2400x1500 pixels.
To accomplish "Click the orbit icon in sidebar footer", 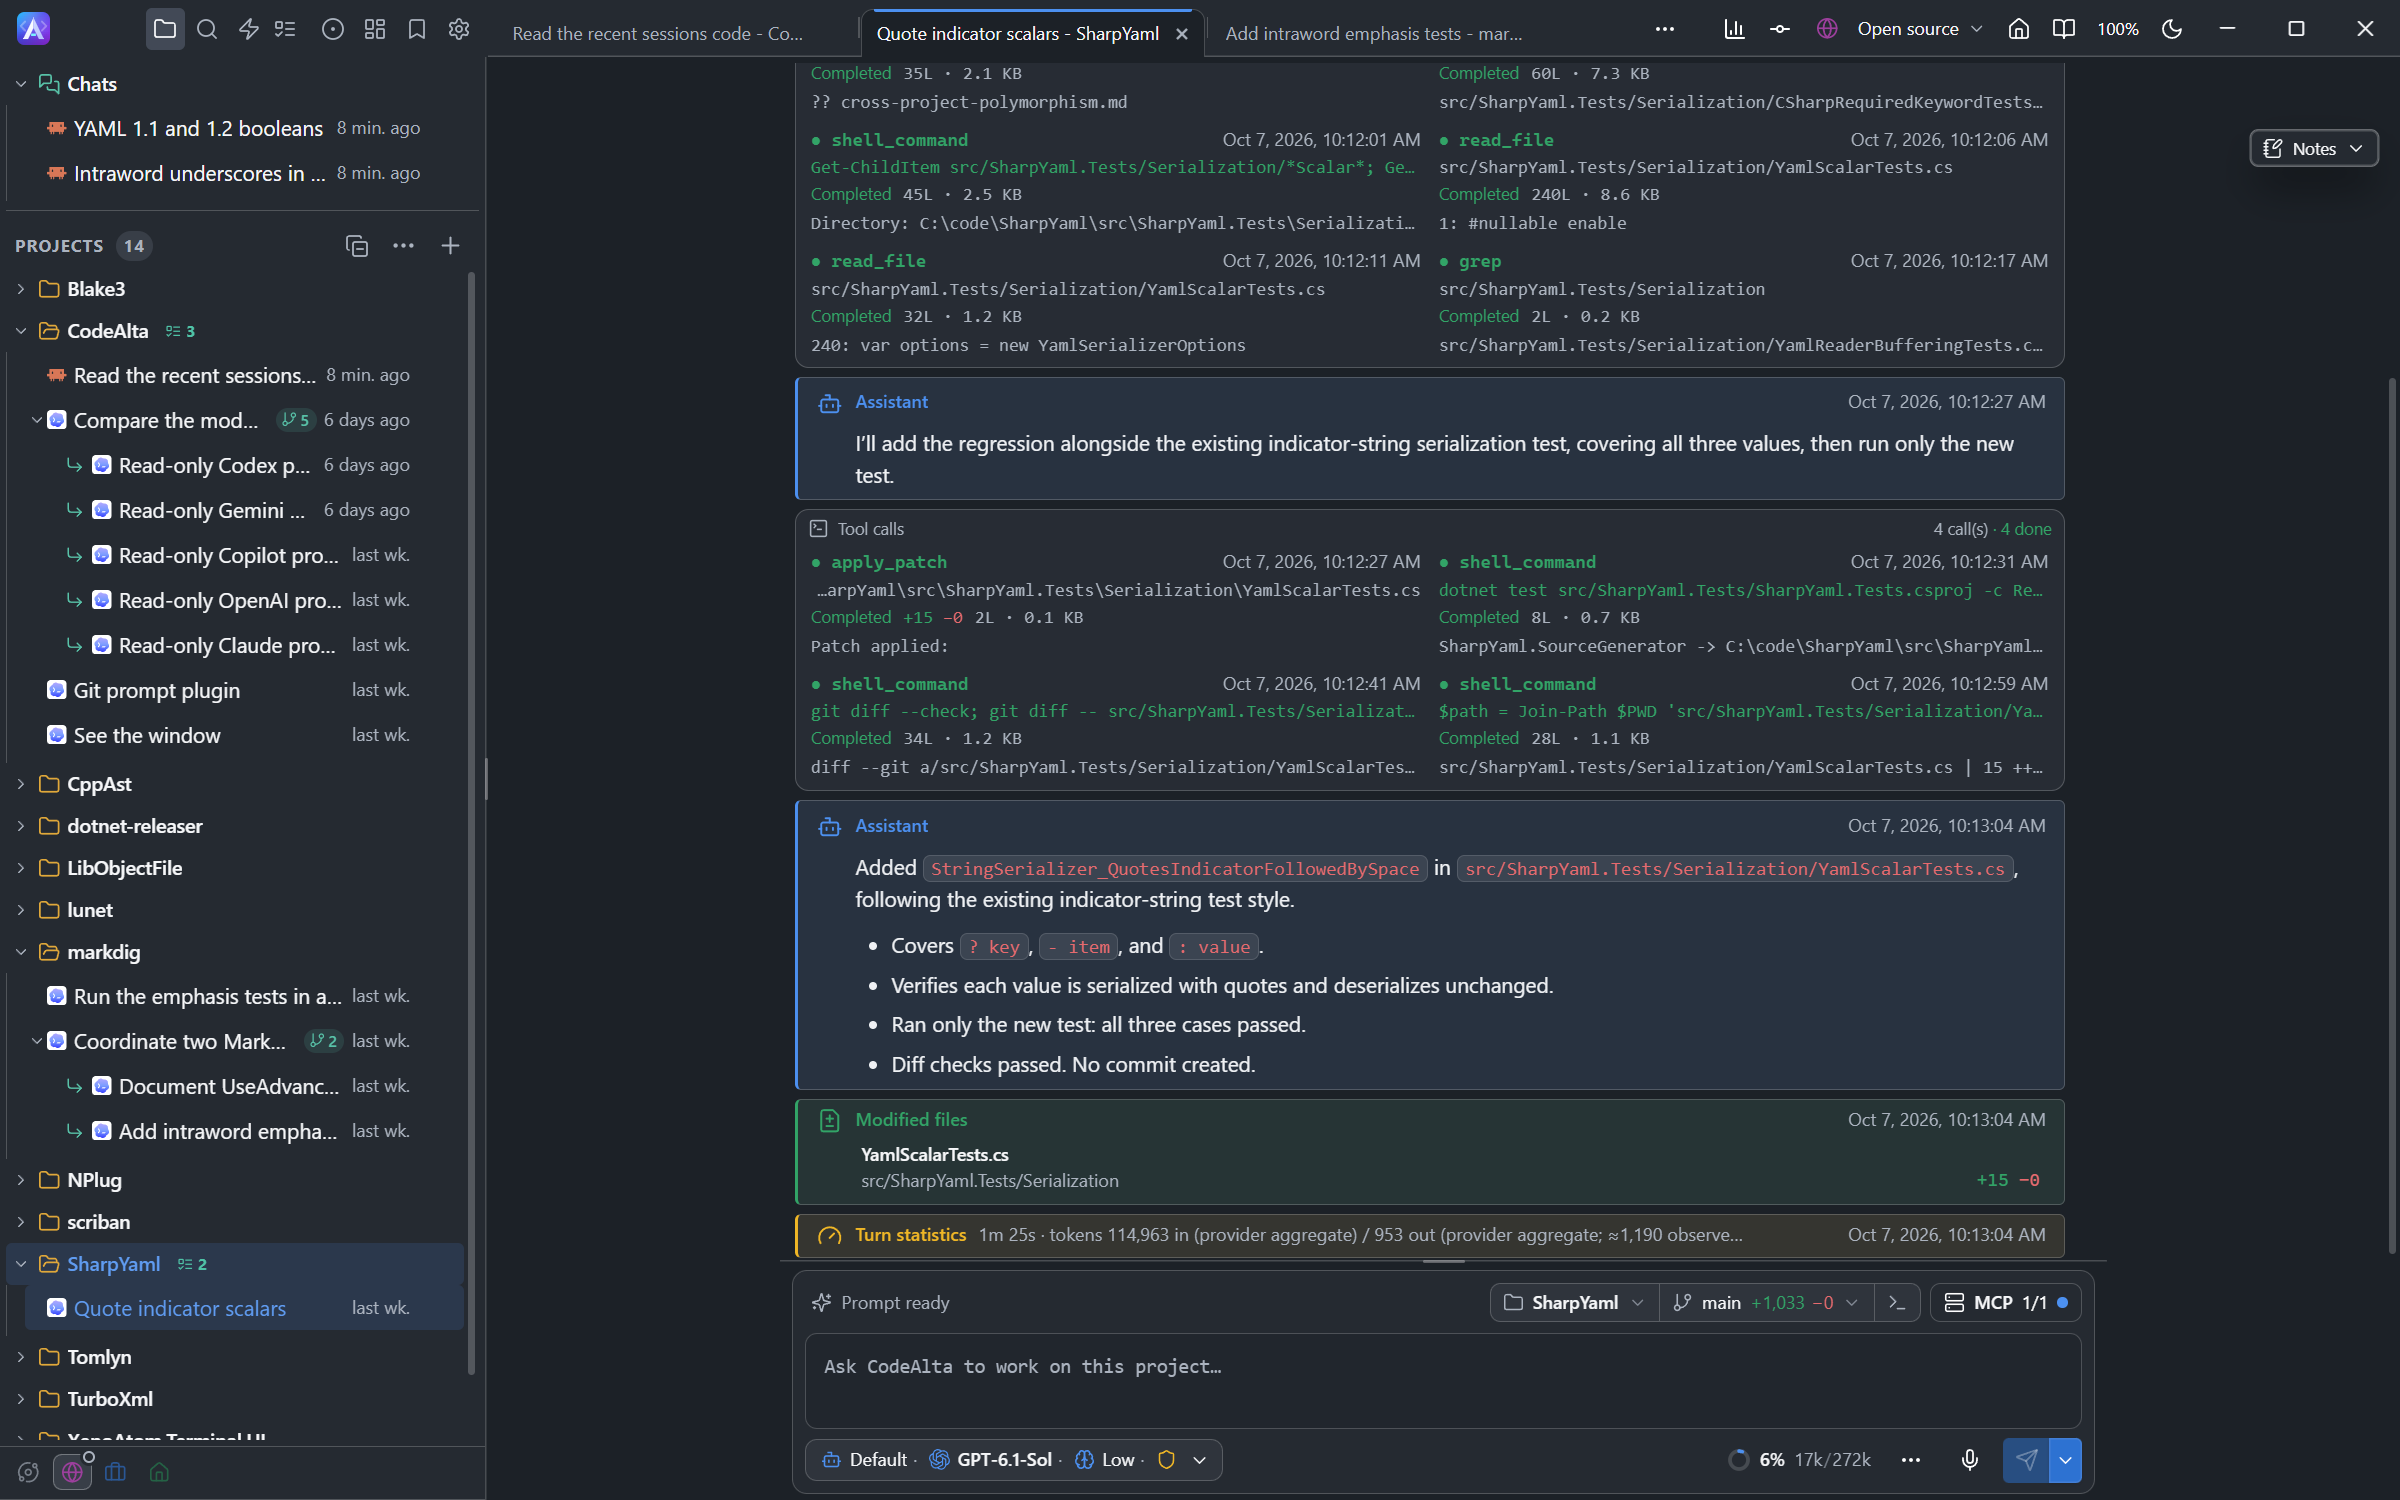I will pos(28,1472).
